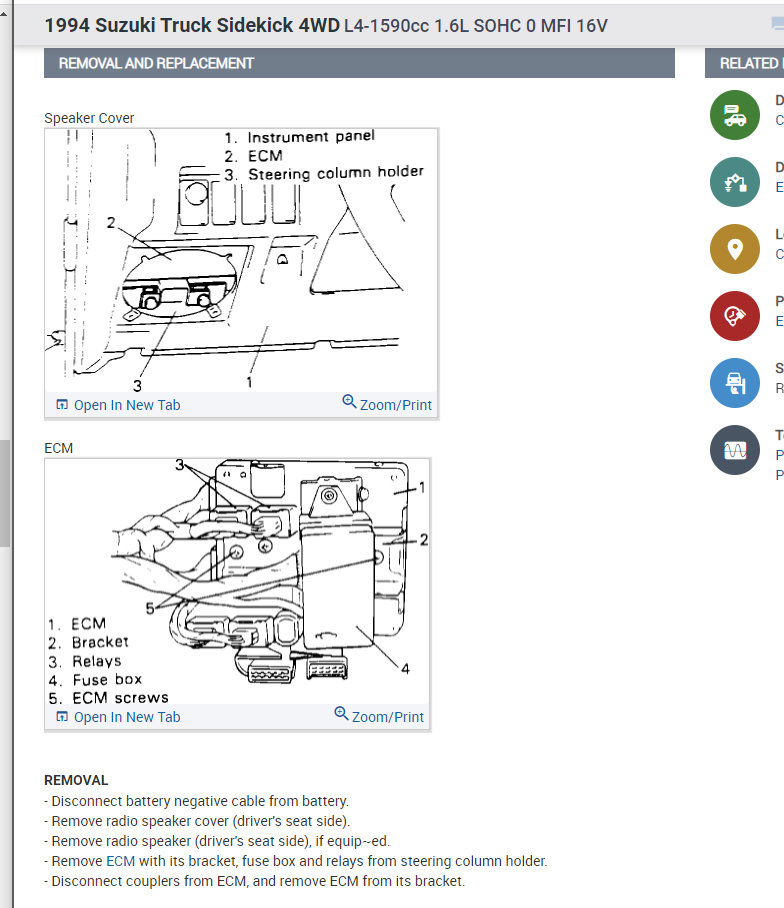Click the green vehicle diagnostic circle icon
The width and height of the screenshot is (784, 908).
point(735,115)
